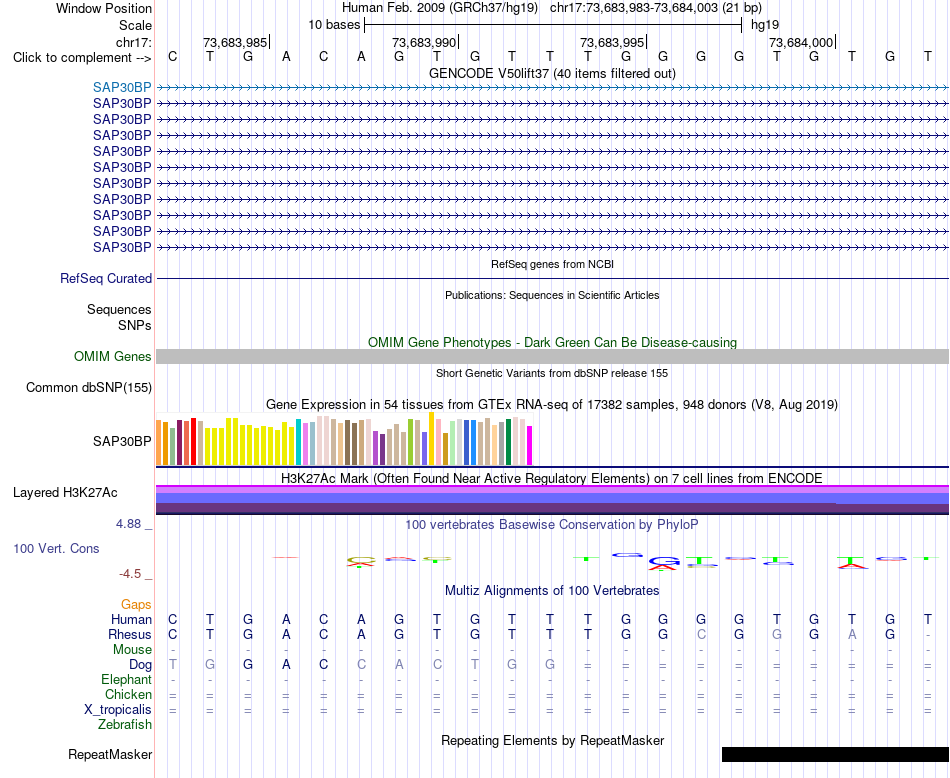This screenshot has height=778, width=950.
Task: Select the Zebrafish alignment row label
Action: coord(125,724)
